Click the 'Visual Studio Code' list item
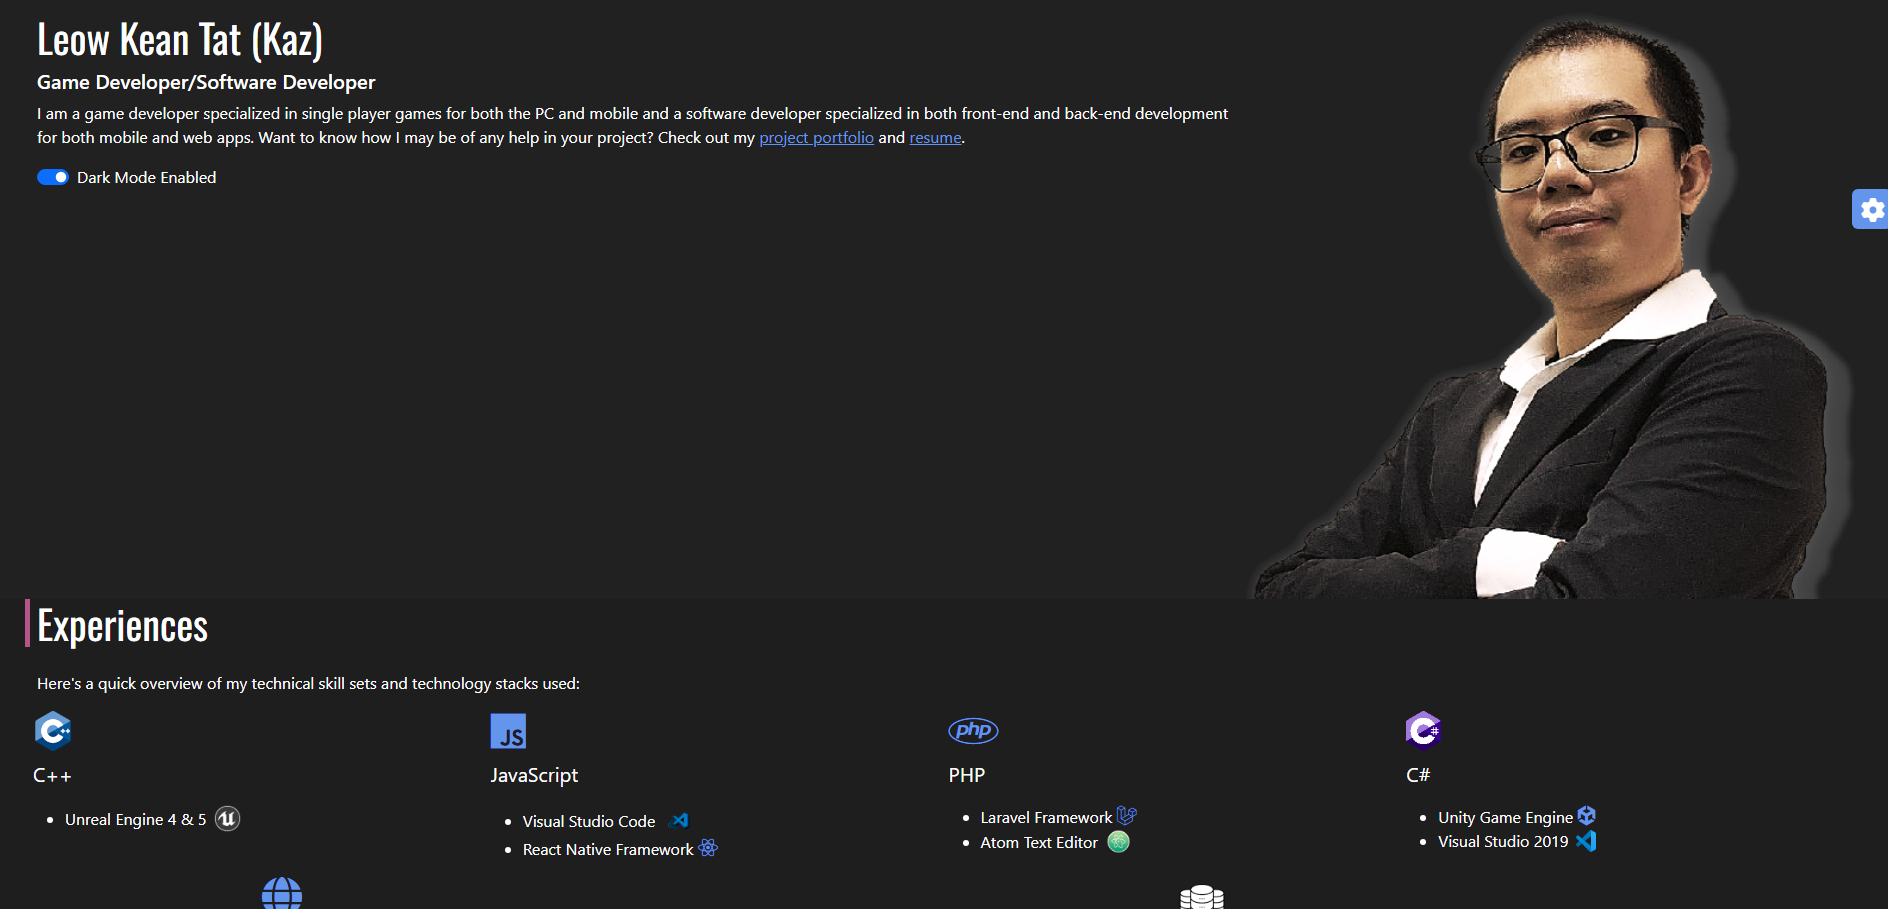 coord(589,821)
